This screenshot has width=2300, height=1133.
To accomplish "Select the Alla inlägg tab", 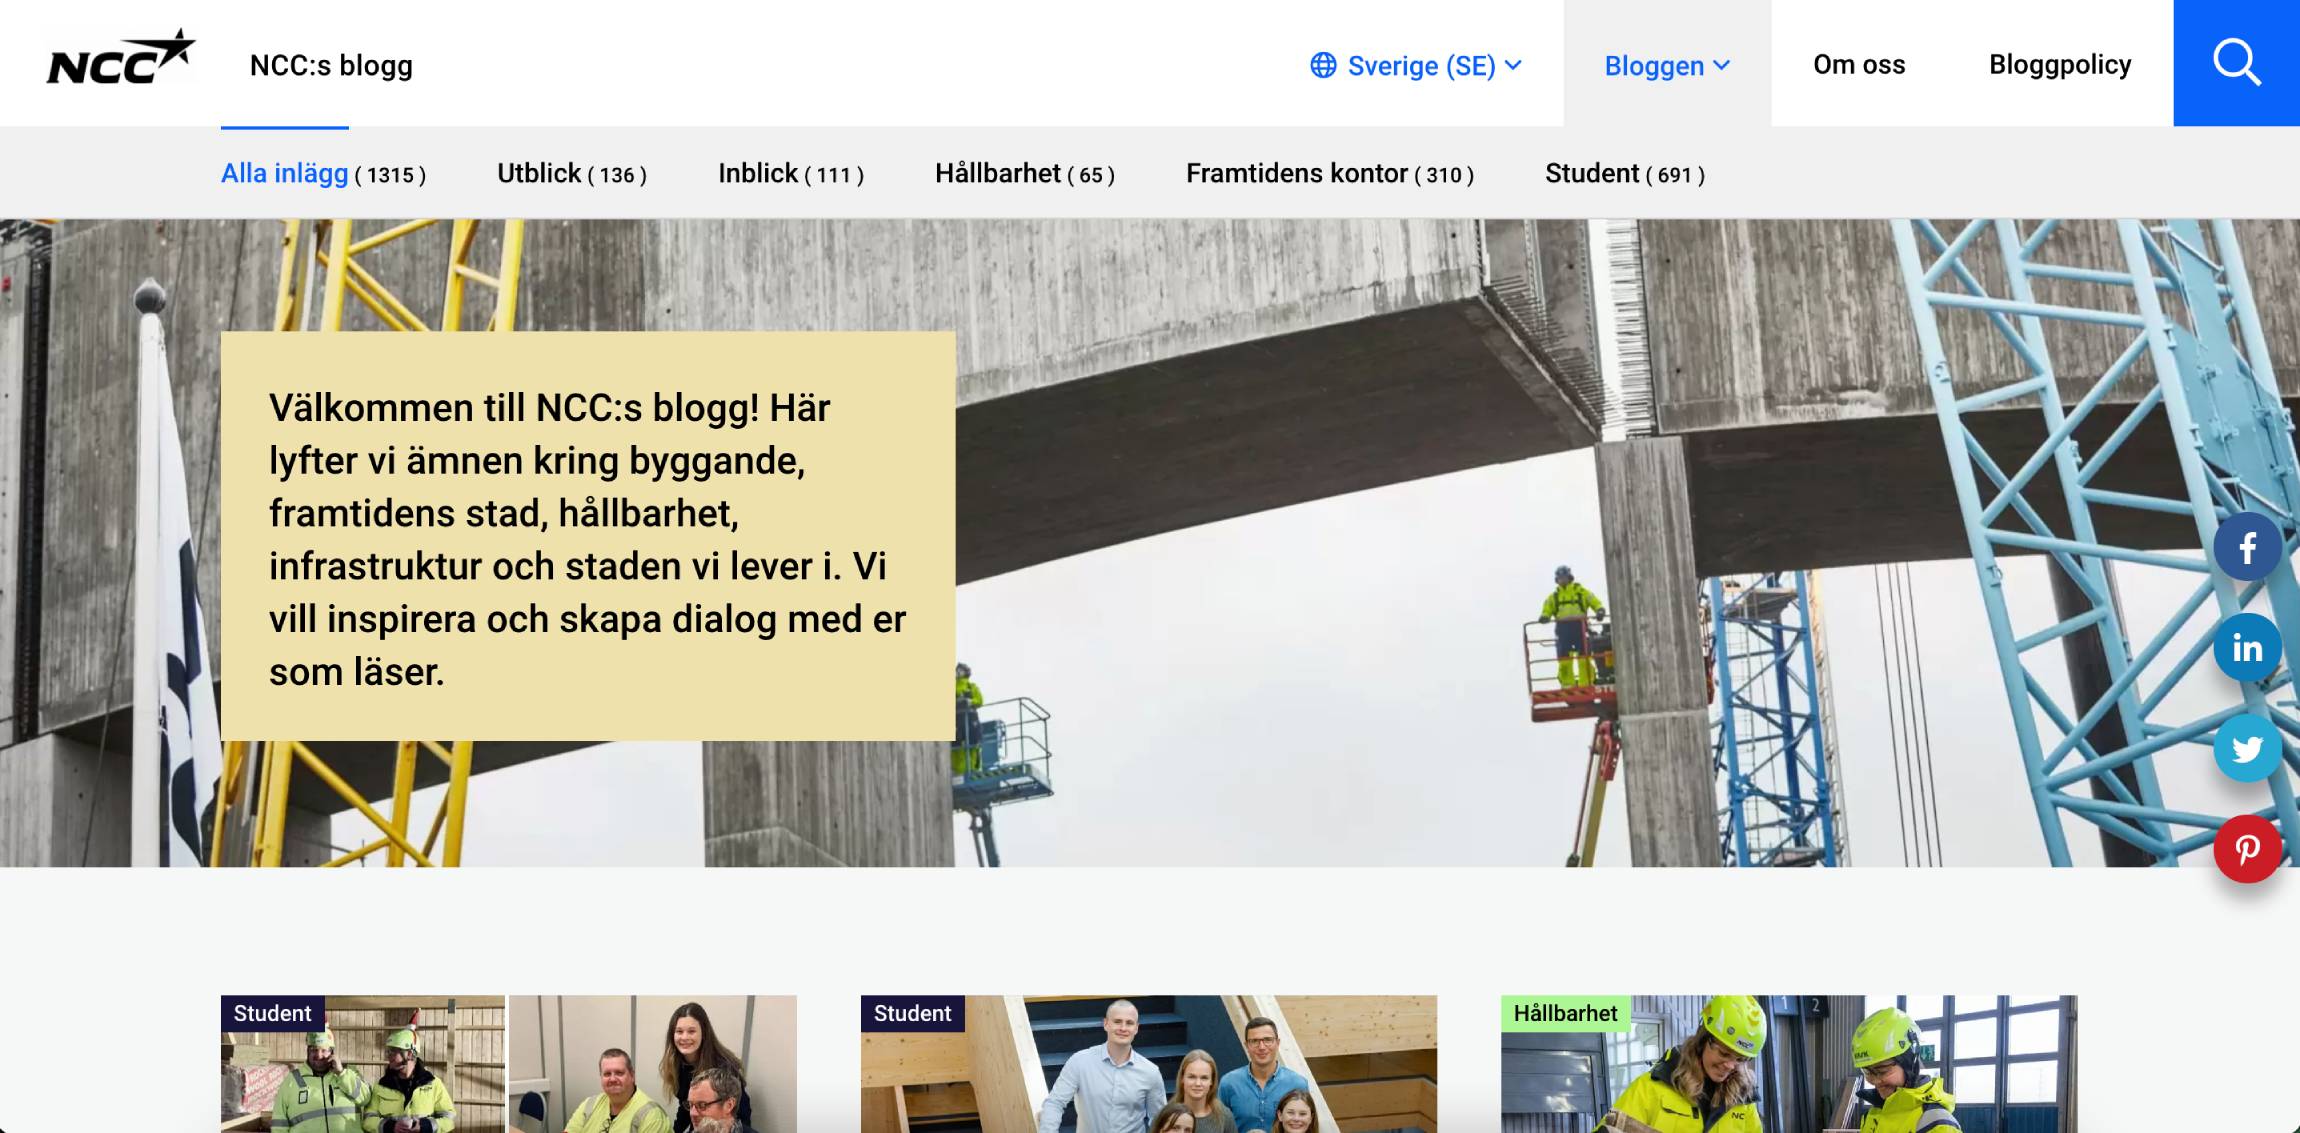I will [x=323, y=174].
